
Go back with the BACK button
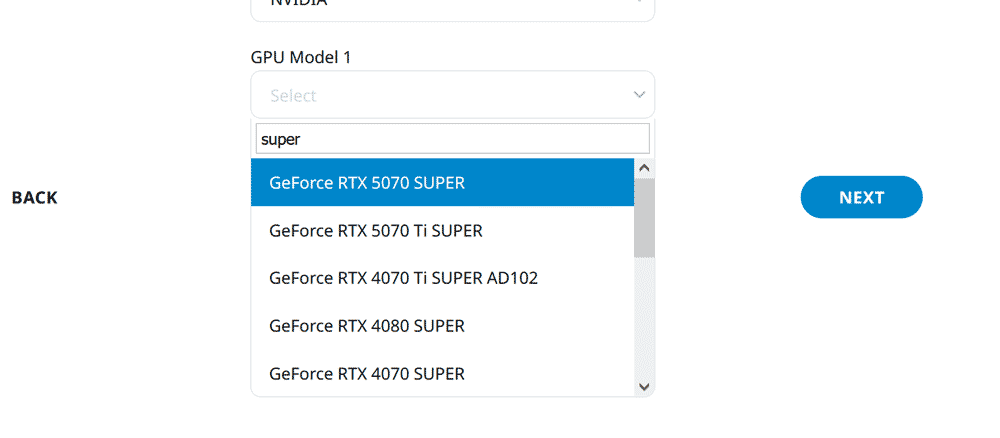pyautogui.click(x=35, y=198)
